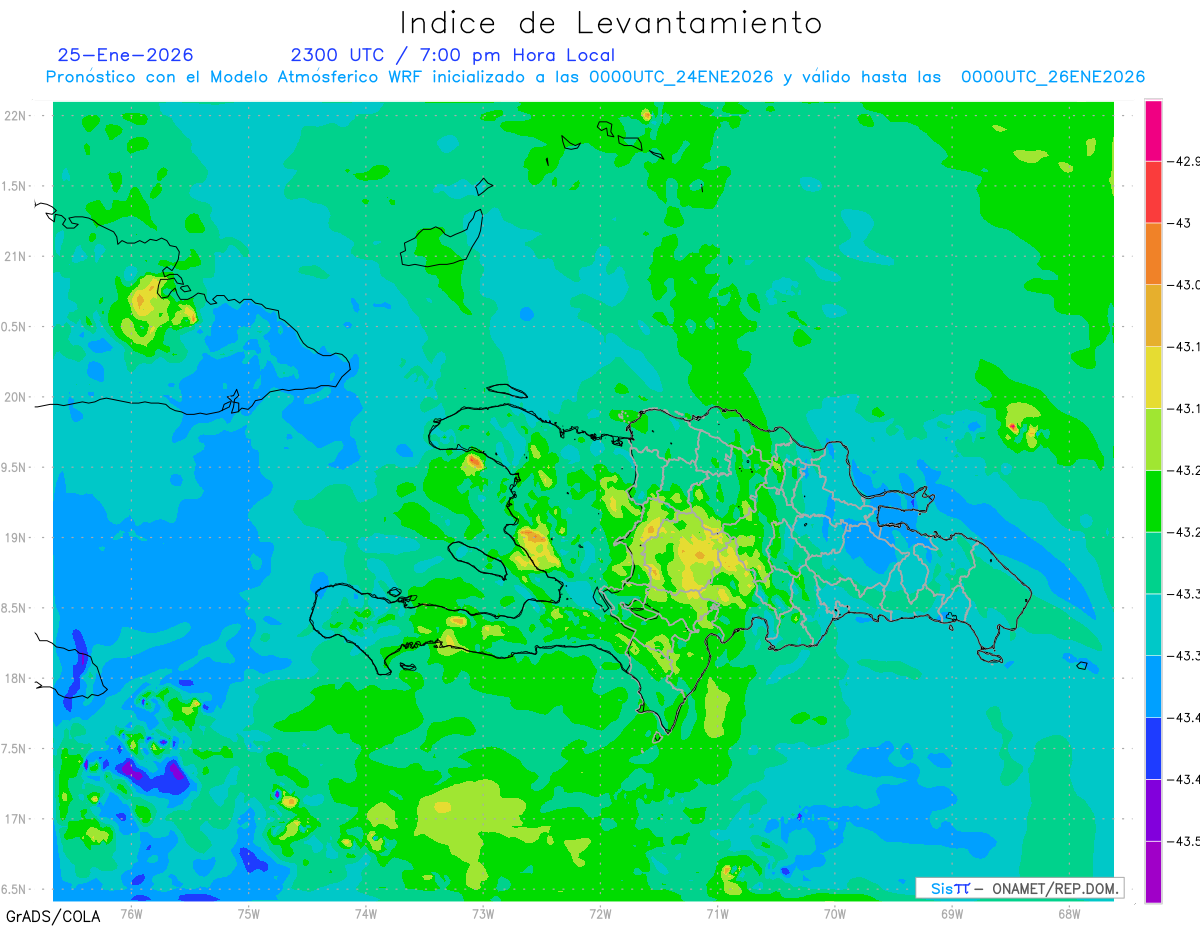Click the 'Pronóstico con el Modelo Atmosférico WRF' line

pyautogui.click(x=595, y=77)
